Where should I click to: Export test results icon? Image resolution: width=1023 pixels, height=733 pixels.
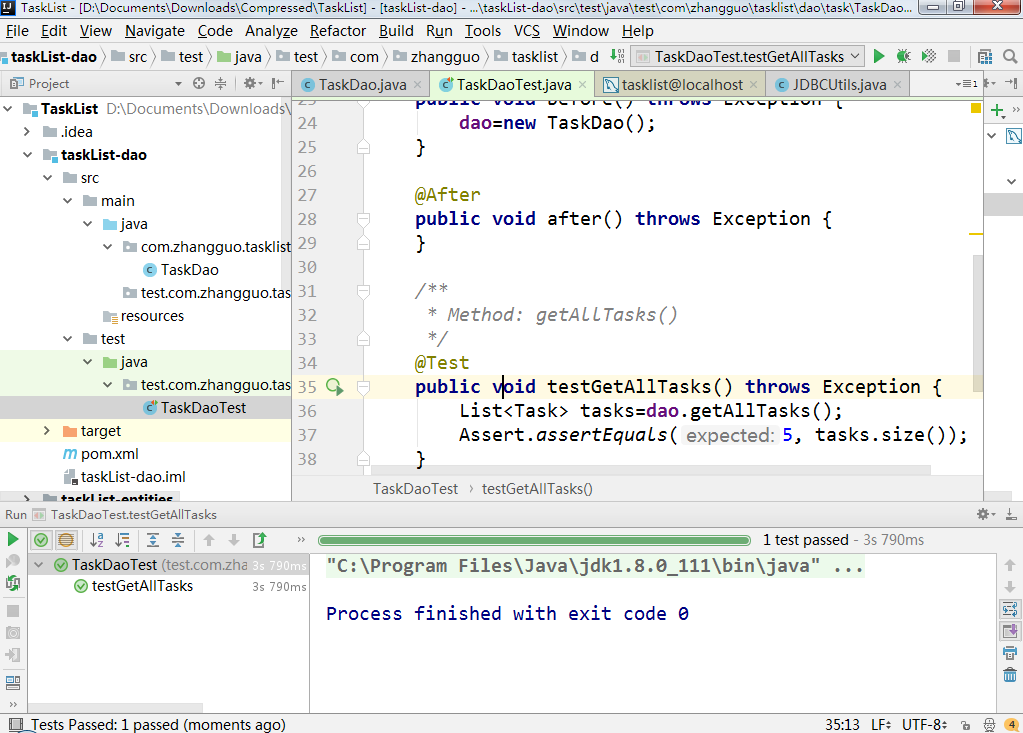pyautogui.click(x=260, y=539)
